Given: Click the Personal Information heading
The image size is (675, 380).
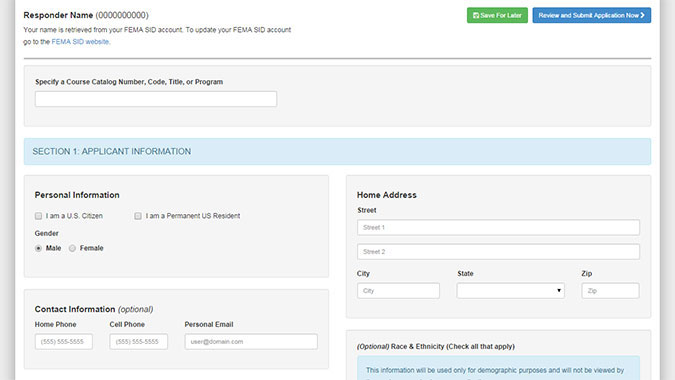Looking at the screenshot, I should pyautogui.click(x=77, y=195).
